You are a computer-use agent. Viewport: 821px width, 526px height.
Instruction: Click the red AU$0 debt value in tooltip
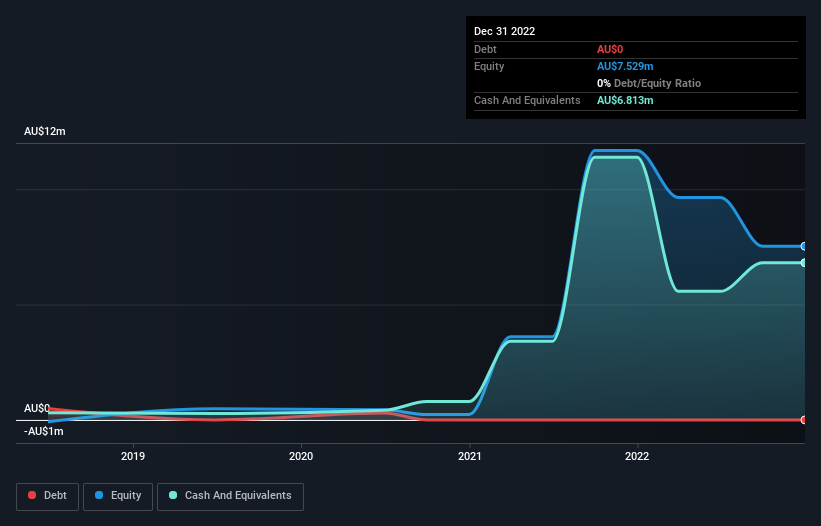tap(610, 49)
